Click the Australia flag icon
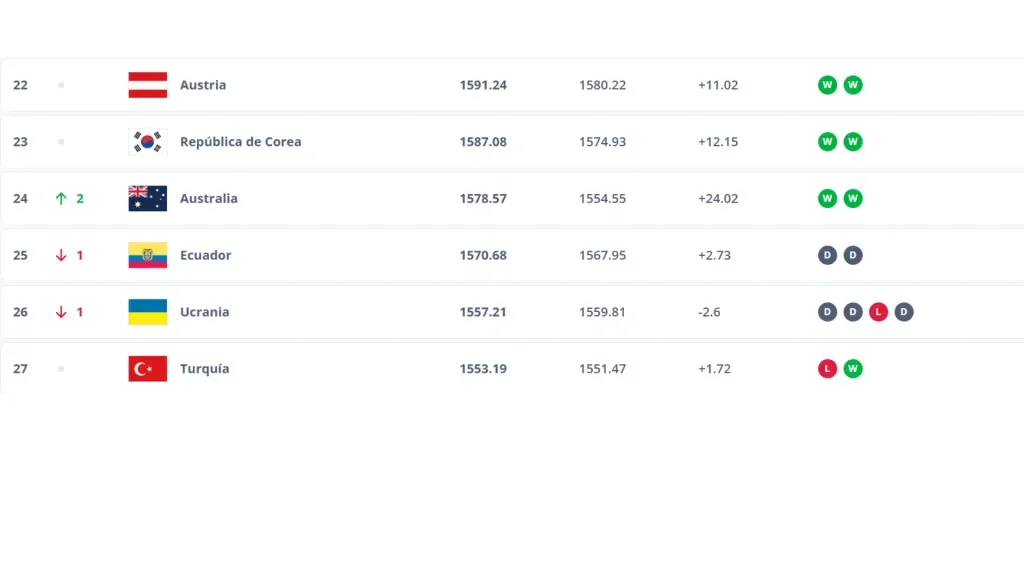1024x576 pixels. [x=148, y=198]
